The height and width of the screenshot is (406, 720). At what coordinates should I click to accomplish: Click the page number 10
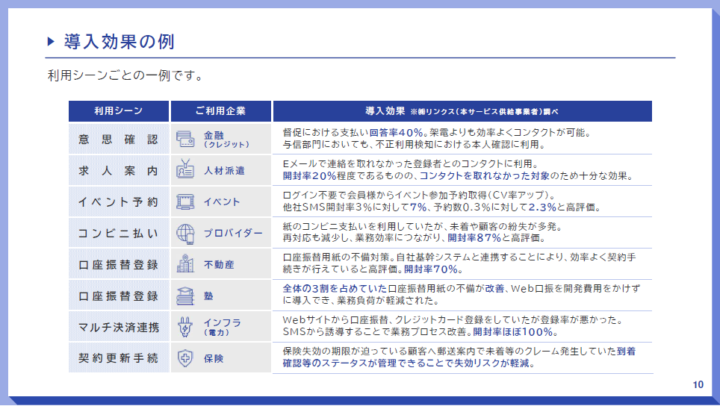coord(697,386)
